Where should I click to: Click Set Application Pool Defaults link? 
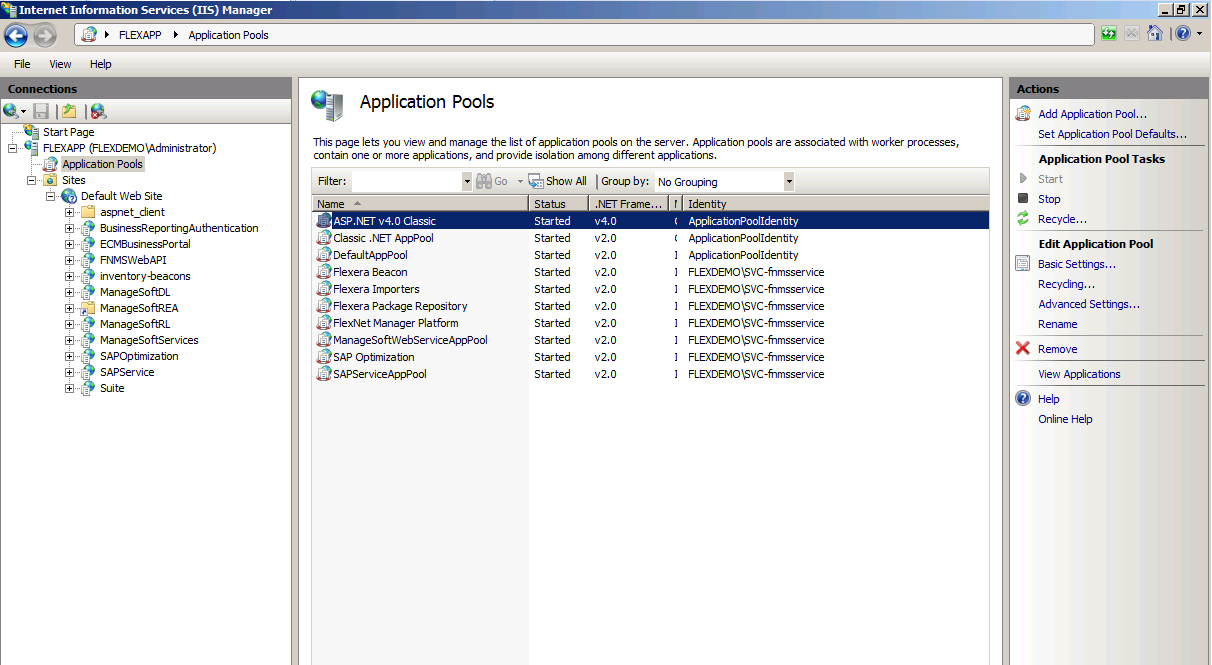coord(1112,134)
